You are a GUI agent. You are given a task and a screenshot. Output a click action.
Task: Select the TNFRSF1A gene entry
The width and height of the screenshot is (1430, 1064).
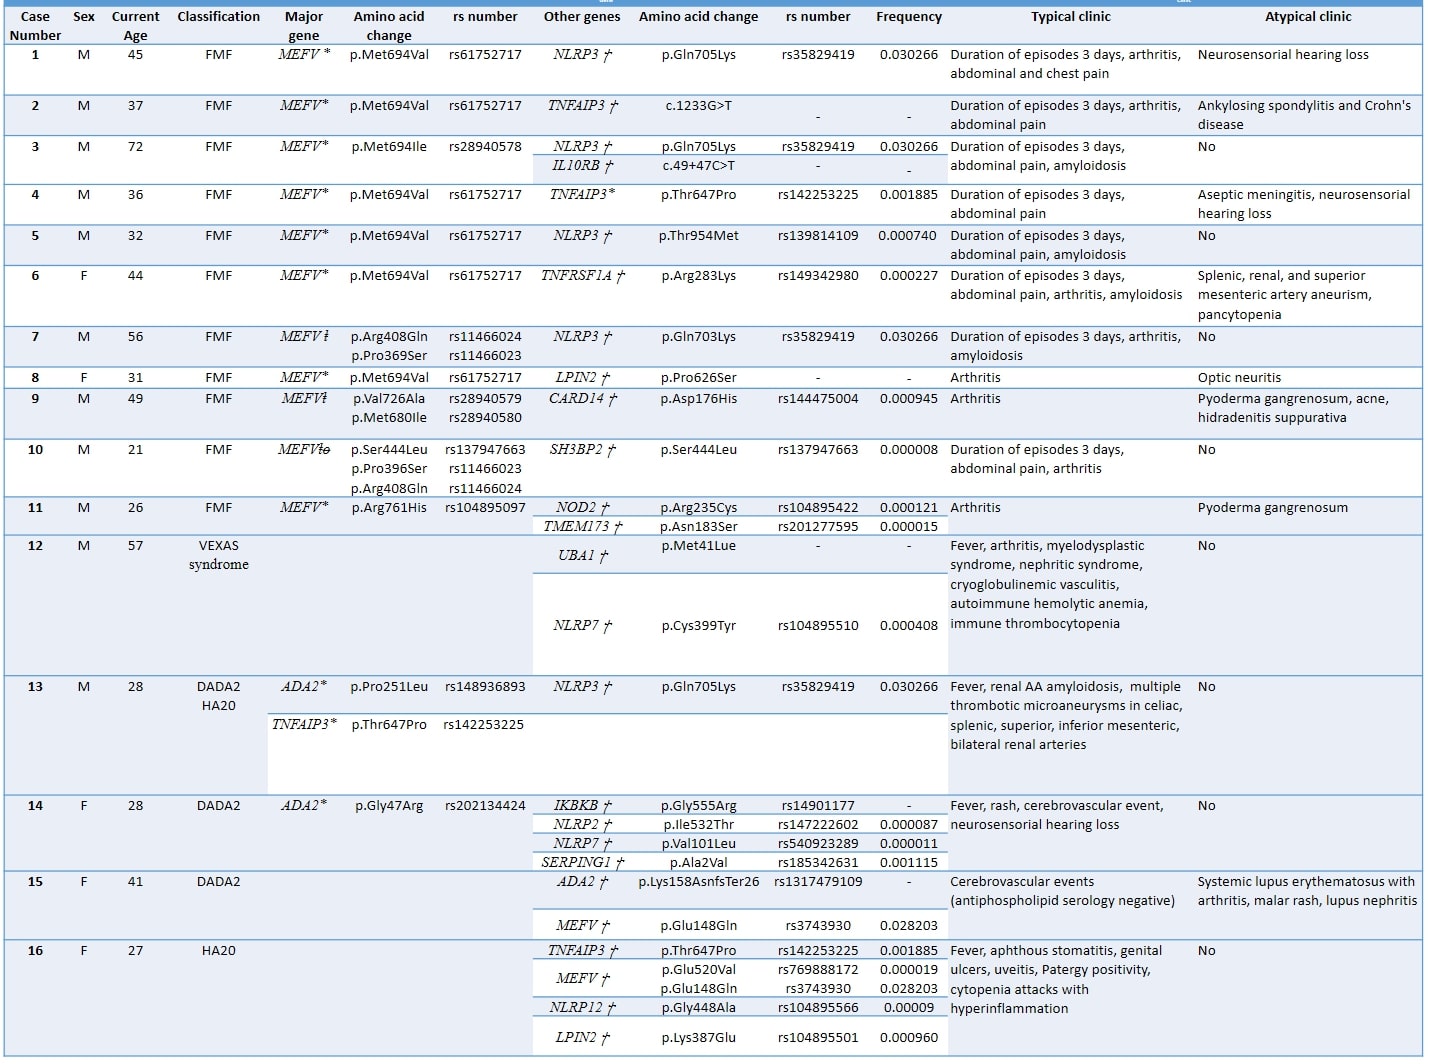[582, 276]
